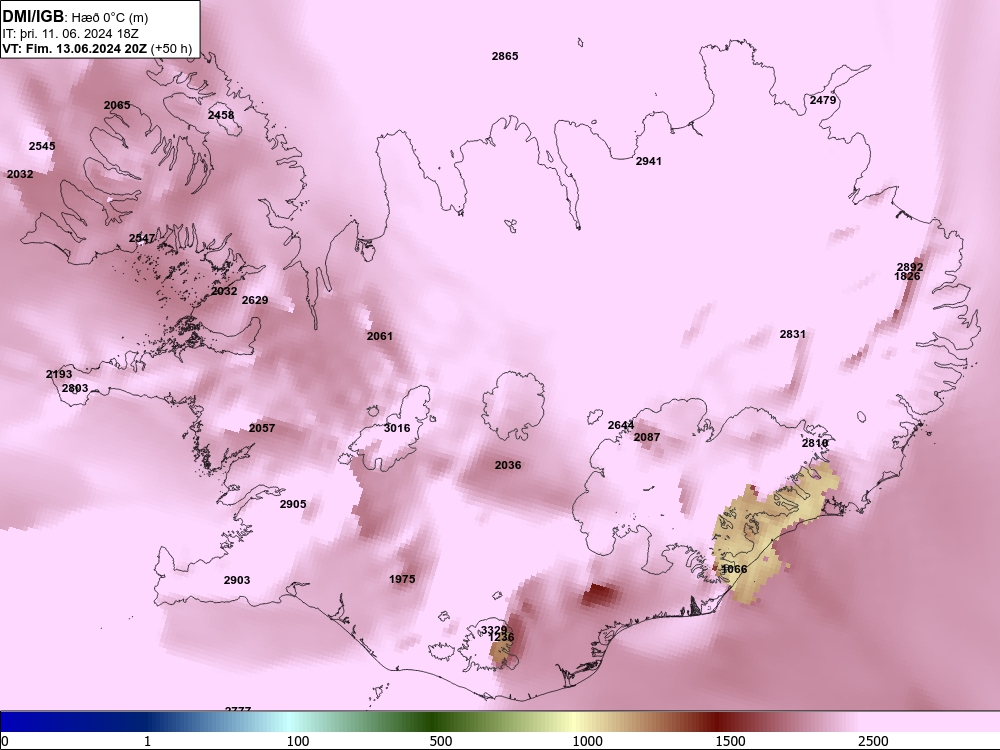Click the map value 2941
This screenshot has width=1000, height=750.
tap(649, 161)
